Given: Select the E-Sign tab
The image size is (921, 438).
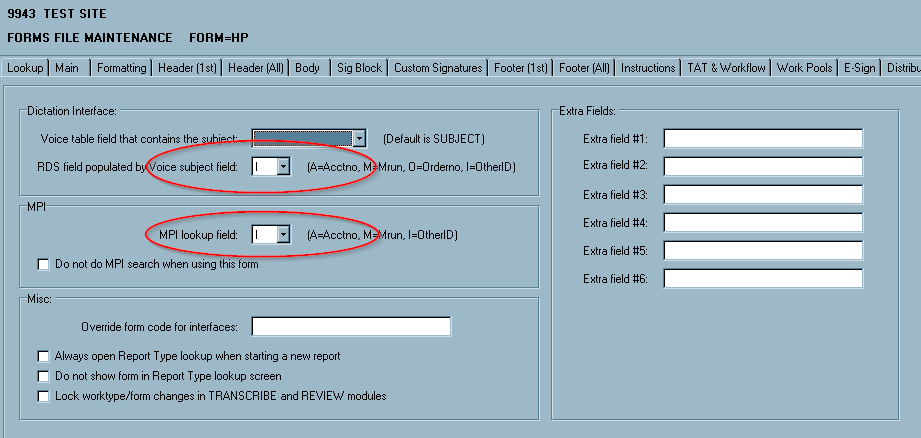Looking at the screenshot, I should click(x=859, y=68).
